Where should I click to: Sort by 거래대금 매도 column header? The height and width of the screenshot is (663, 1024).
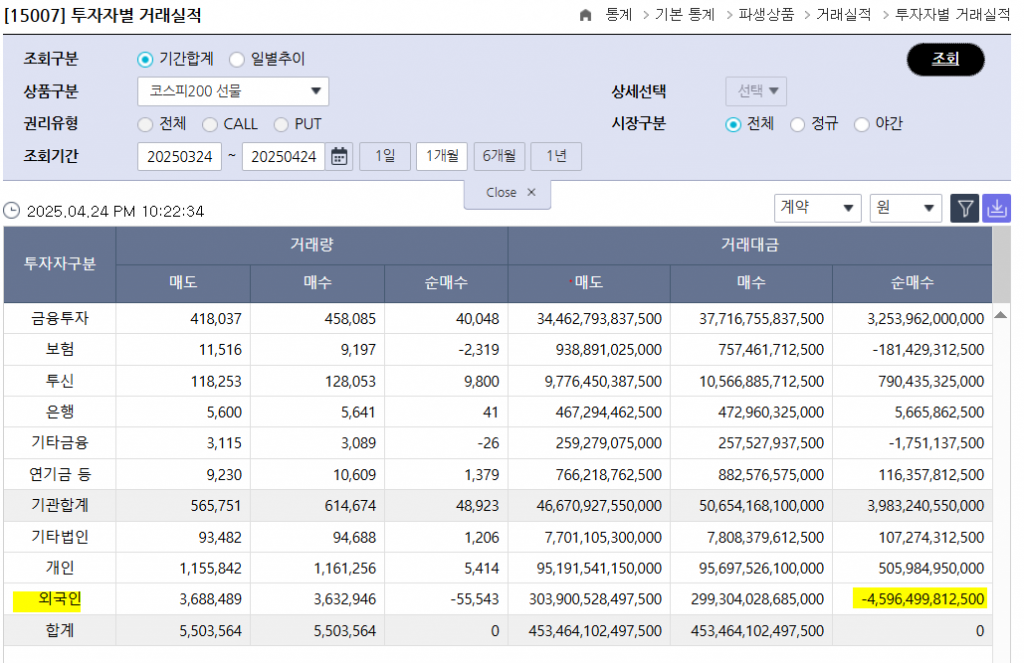[x=588, y=283]
